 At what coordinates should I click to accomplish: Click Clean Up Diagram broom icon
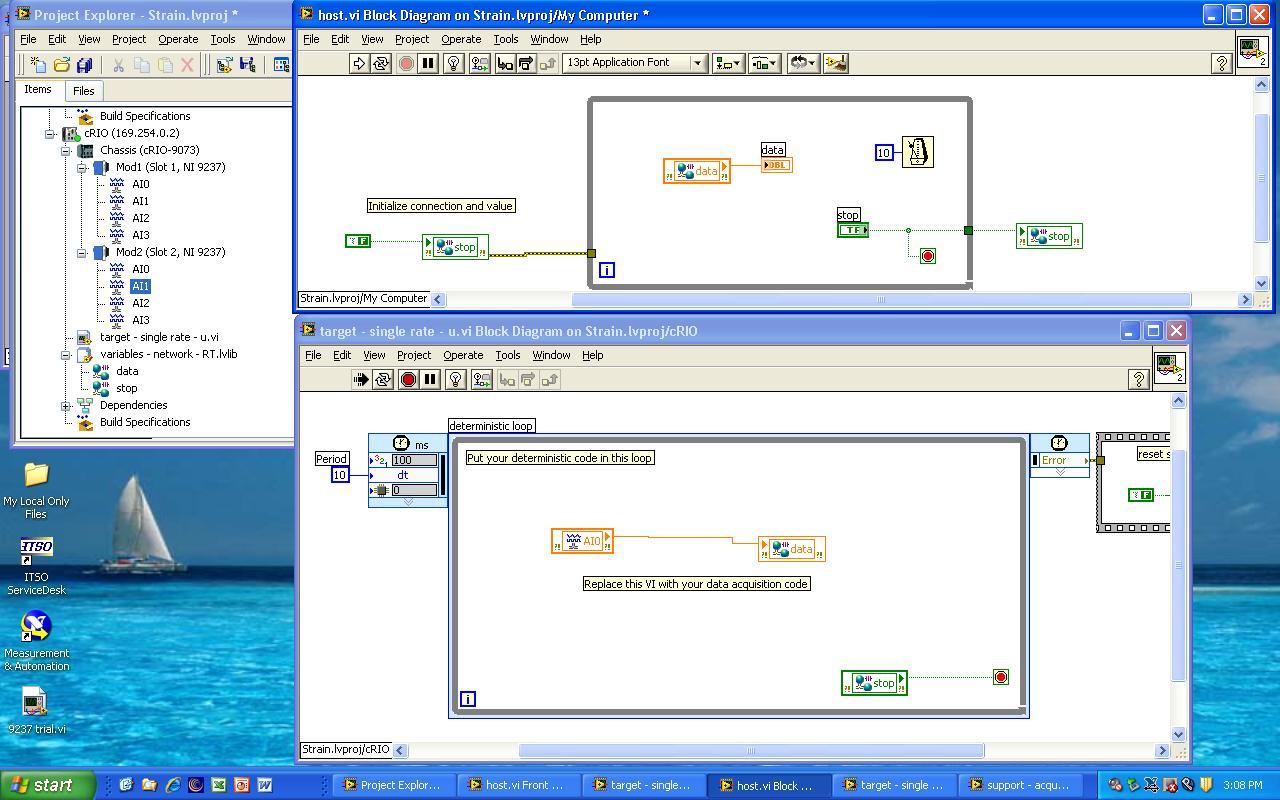coord(837,63)
